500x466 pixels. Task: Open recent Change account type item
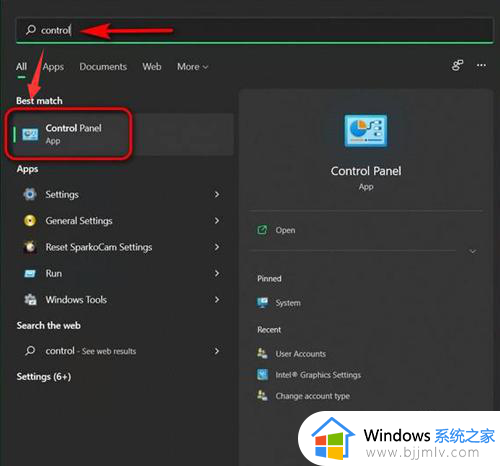click(x=312, y=396)
